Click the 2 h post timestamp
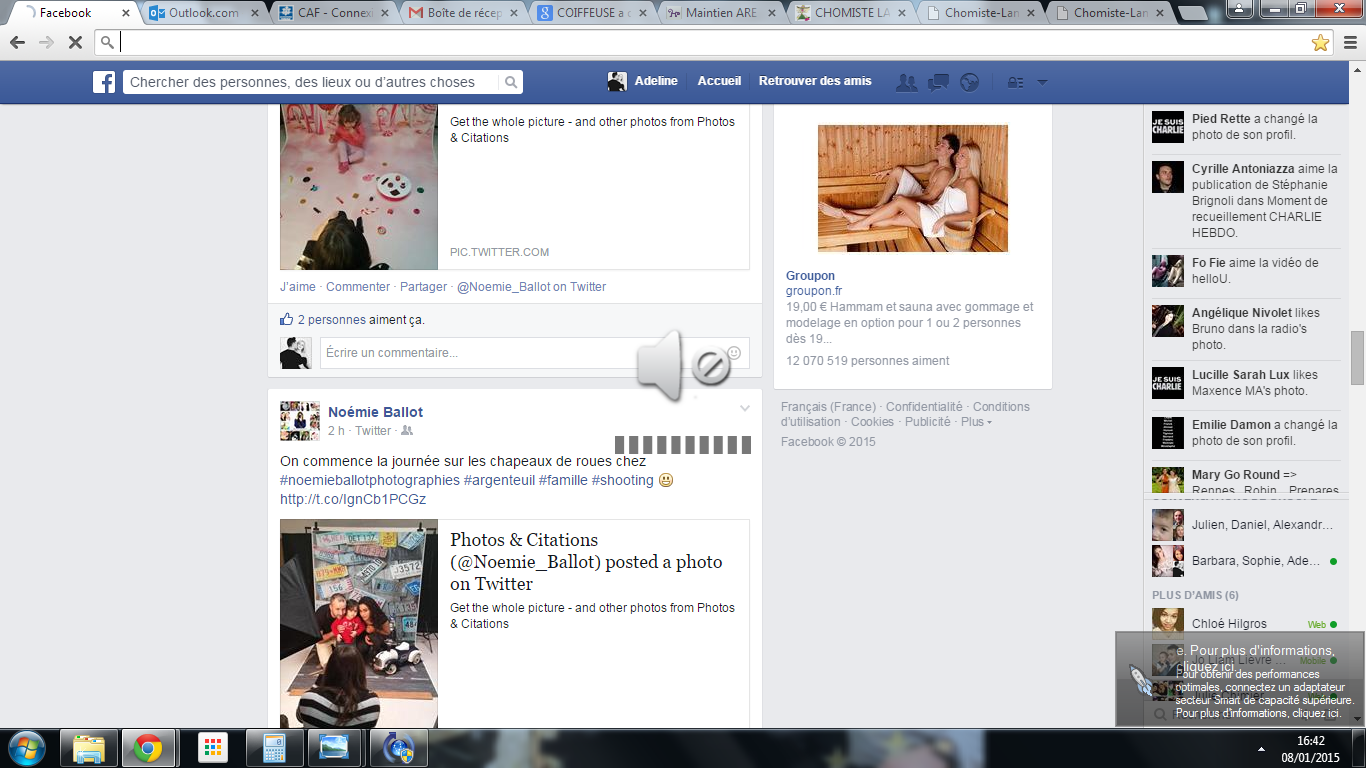Screen dimensions: 1366x768 [336, 431]
